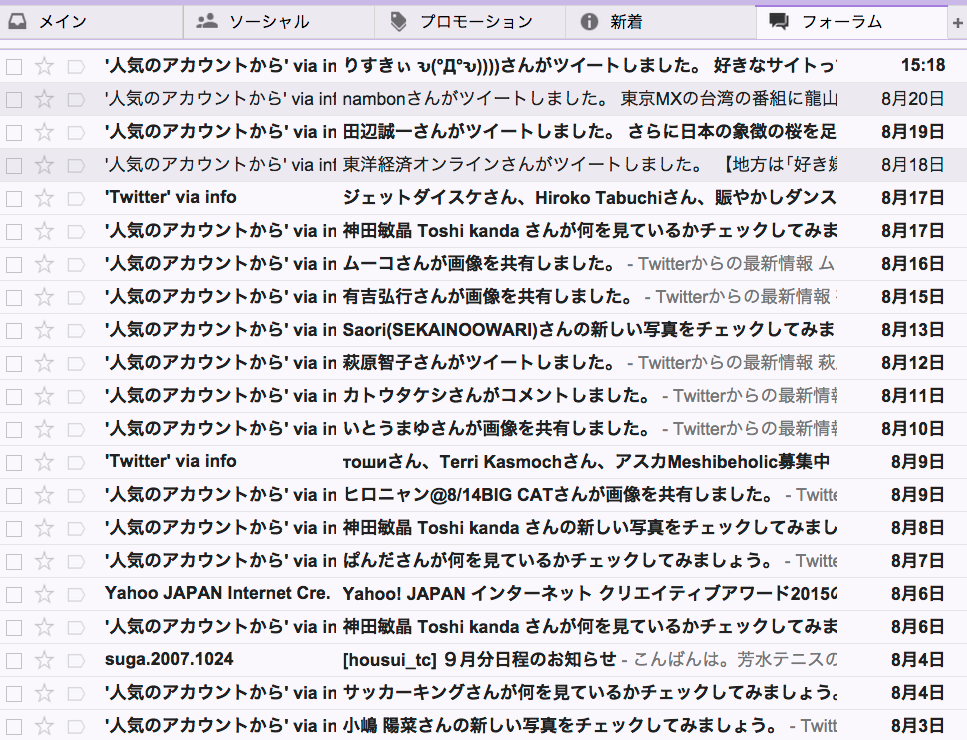Star the suga.2007.1024 housui_tc email
Viewport: 967px width, 740px height.
click(44, 660)
